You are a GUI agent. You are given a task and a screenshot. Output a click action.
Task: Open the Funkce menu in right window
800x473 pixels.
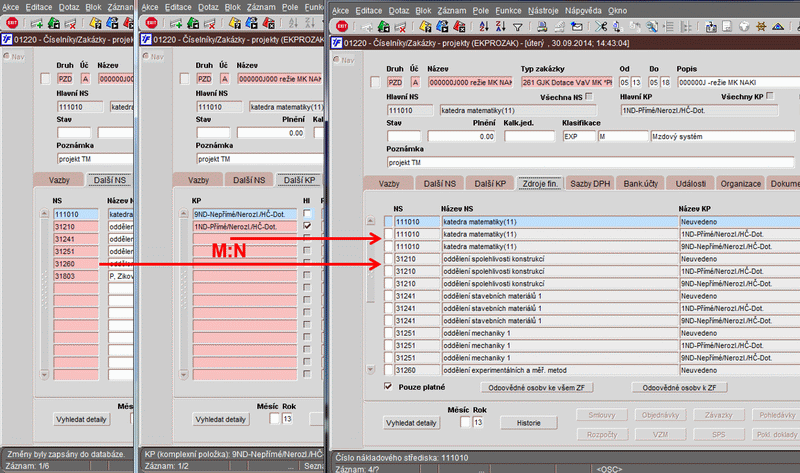coord(508,10)
